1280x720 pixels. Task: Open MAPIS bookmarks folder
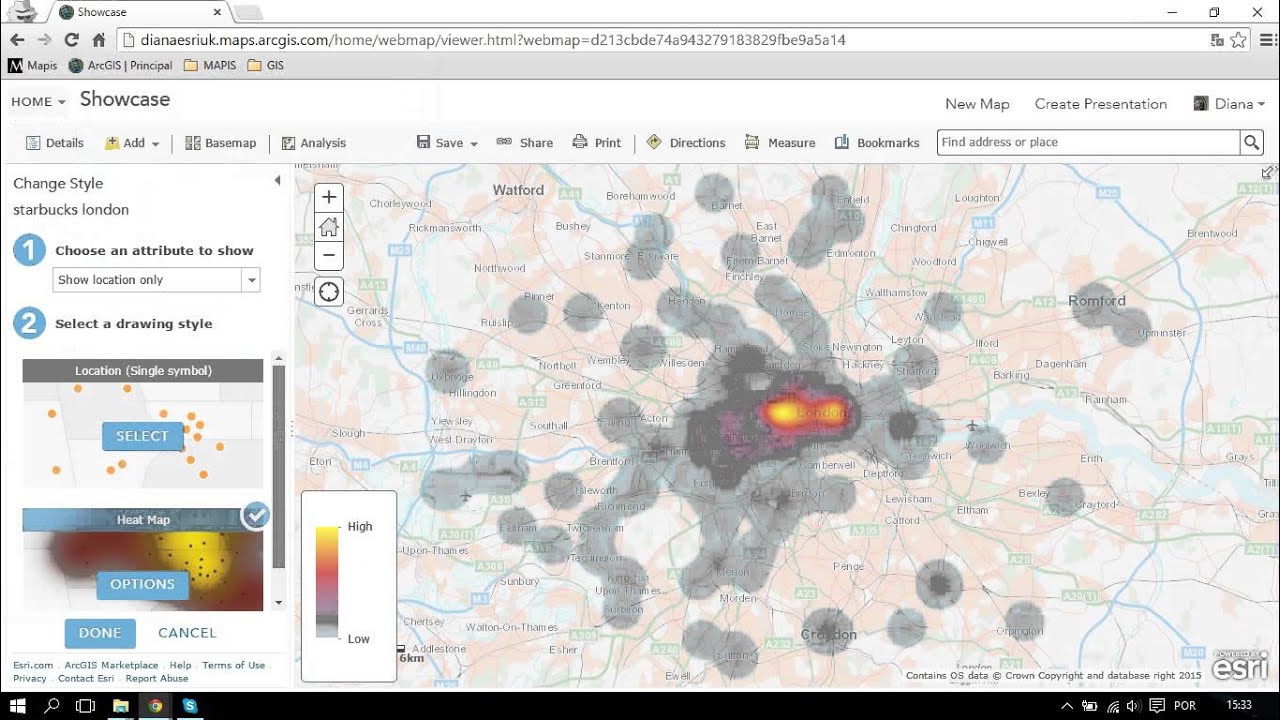[211, 65]
